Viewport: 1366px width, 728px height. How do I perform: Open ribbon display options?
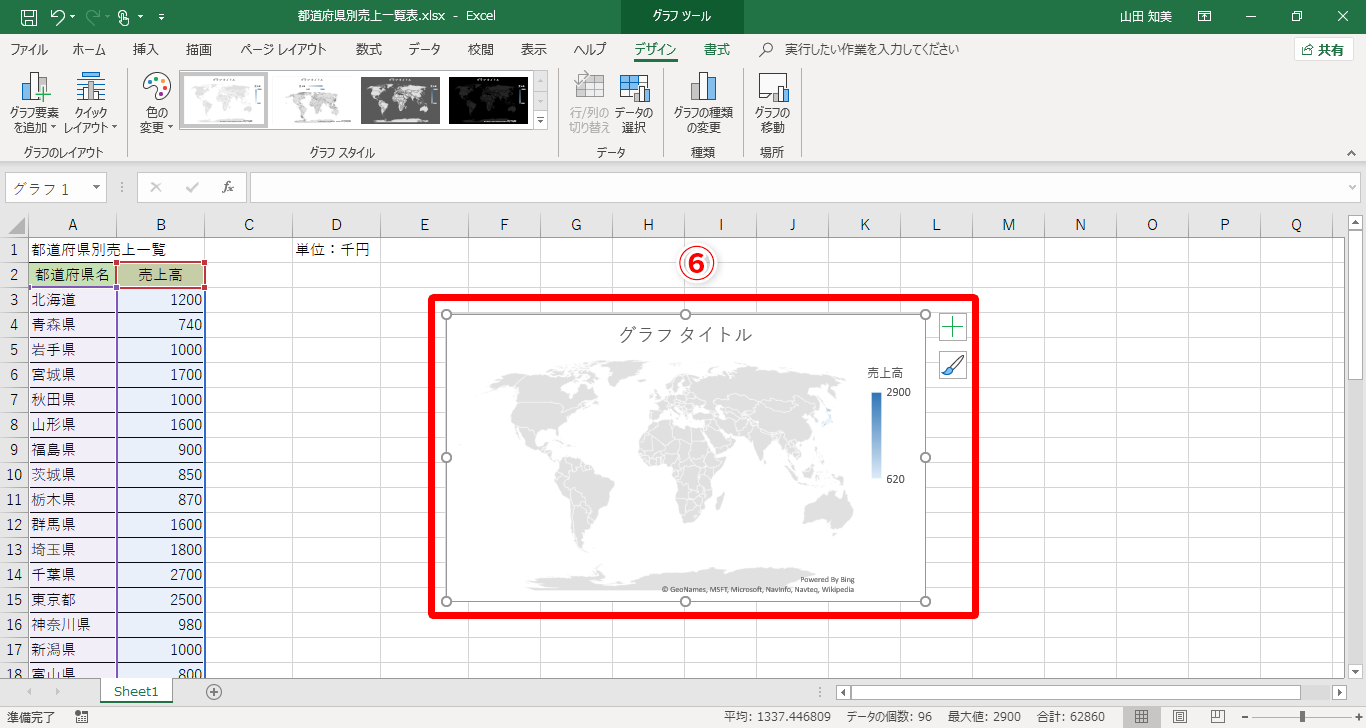tap(1205, 17)
